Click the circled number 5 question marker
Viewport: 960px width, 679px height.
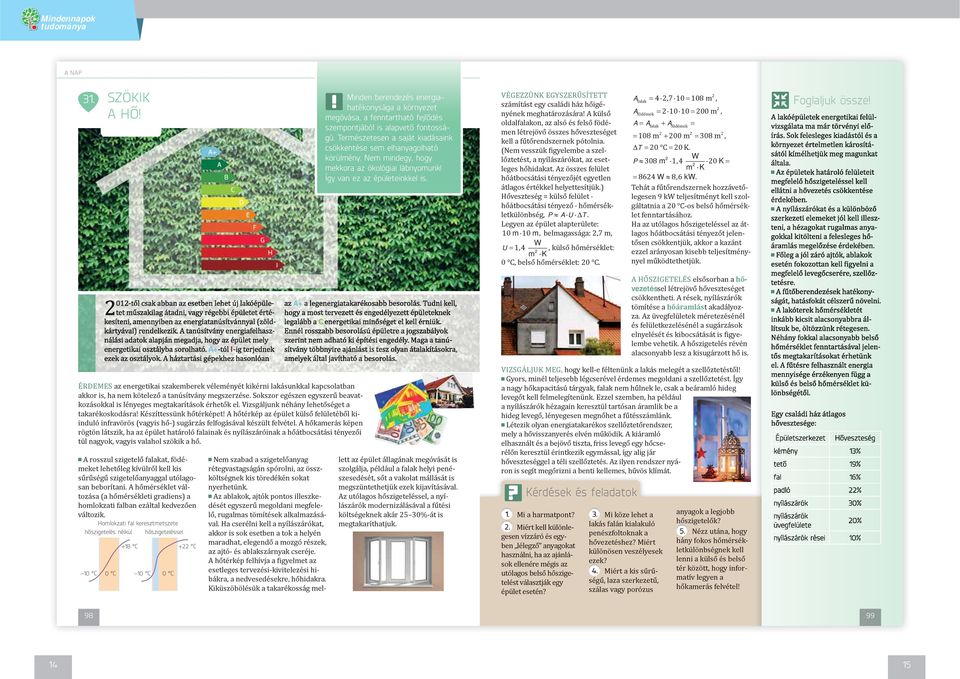tap(682, 531)
